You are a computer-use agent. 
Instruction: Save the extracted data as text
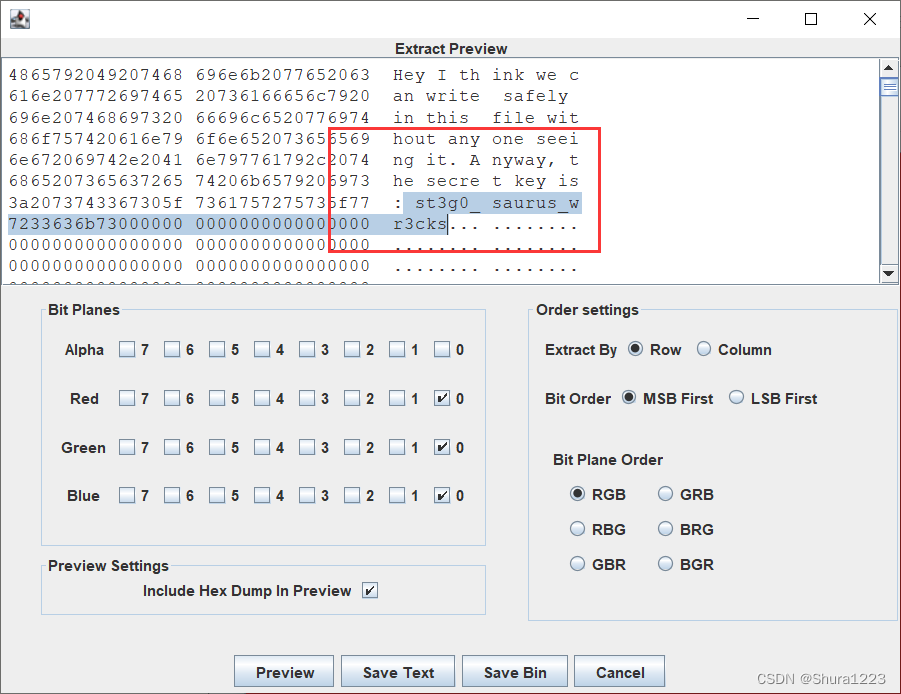tap(397, 671)
